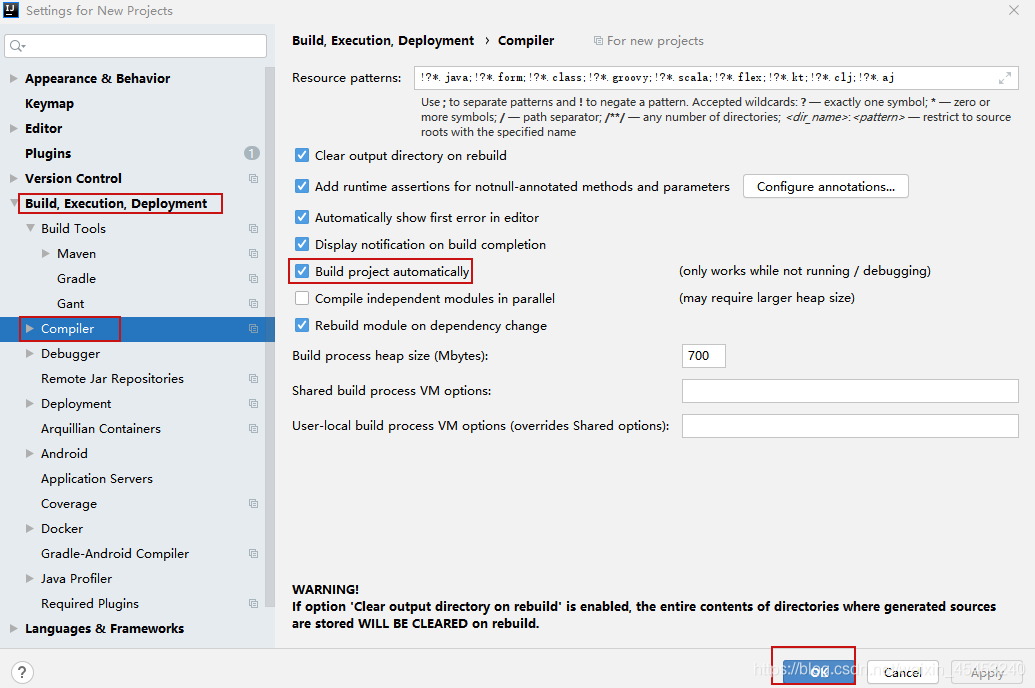The height and width of the screenshot is (688, 1035).
Task: Click Shared build process VM options field
Action: tap(850, 391)
